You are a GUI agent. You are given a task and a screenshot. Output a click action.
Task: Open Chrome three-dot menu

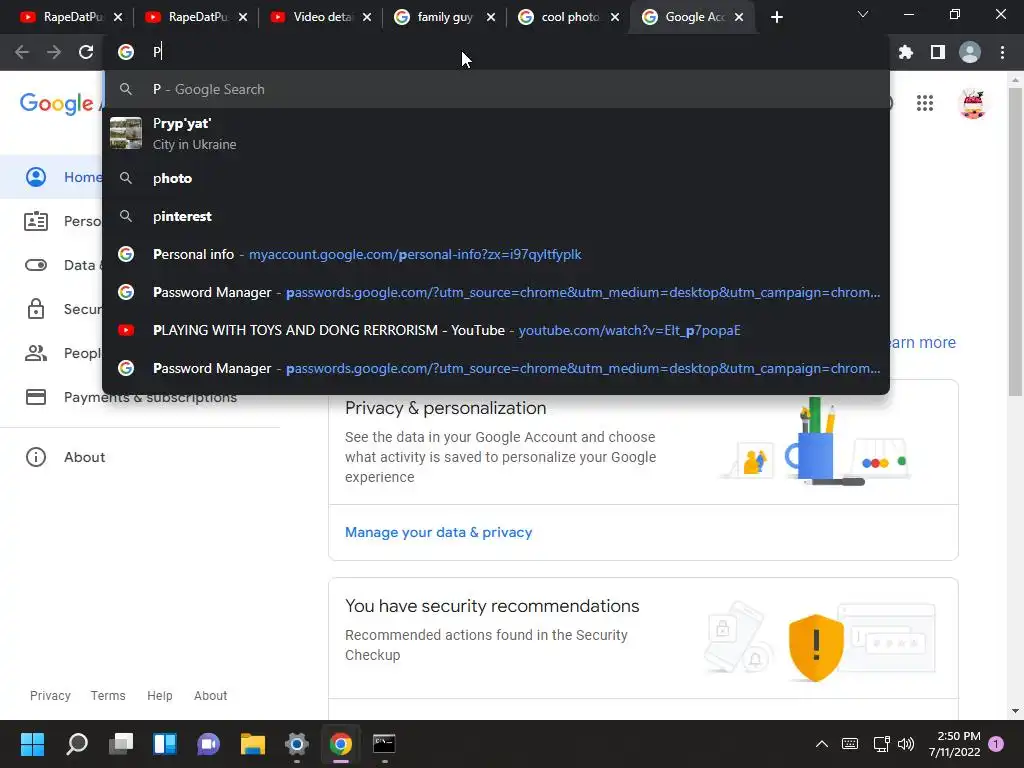click(1002, 52)
